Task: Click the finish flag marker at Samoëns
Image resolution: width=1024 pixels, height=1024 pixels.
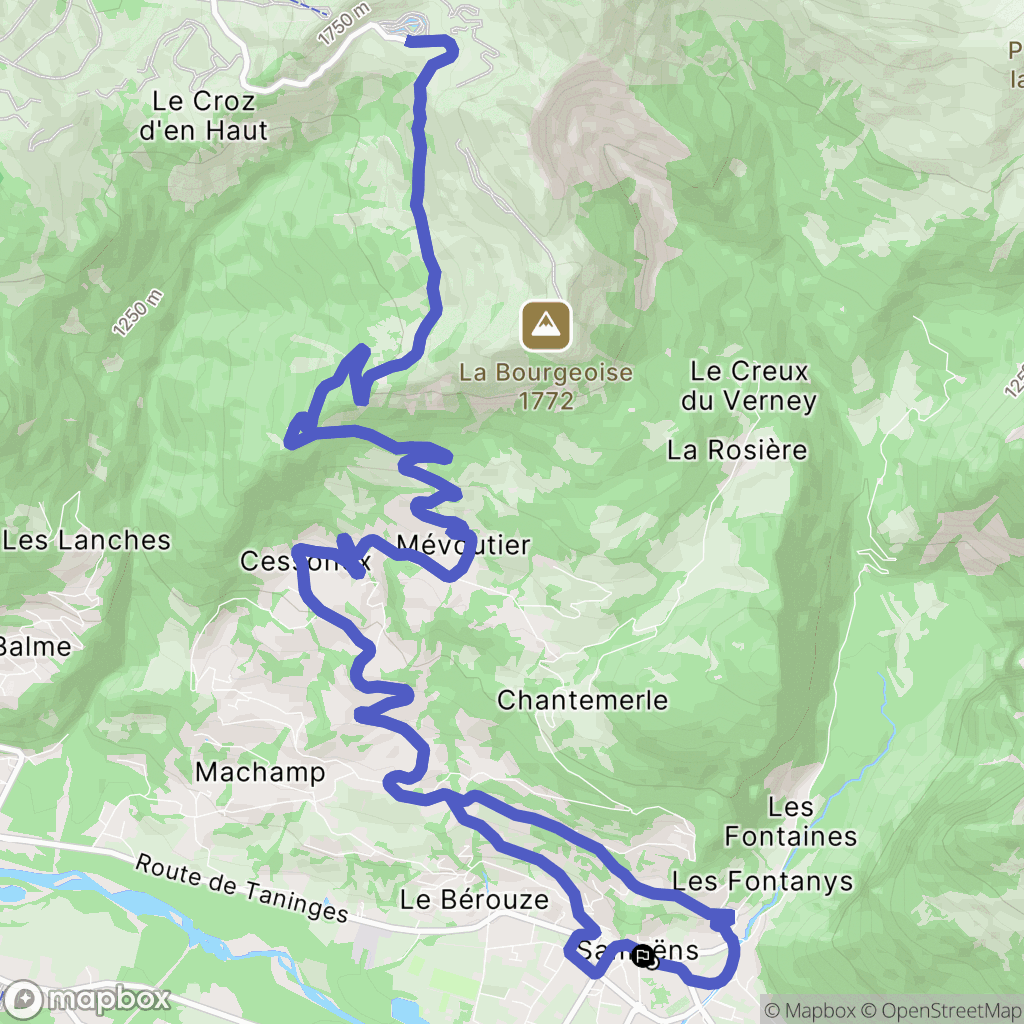Action: coord(643,956)
